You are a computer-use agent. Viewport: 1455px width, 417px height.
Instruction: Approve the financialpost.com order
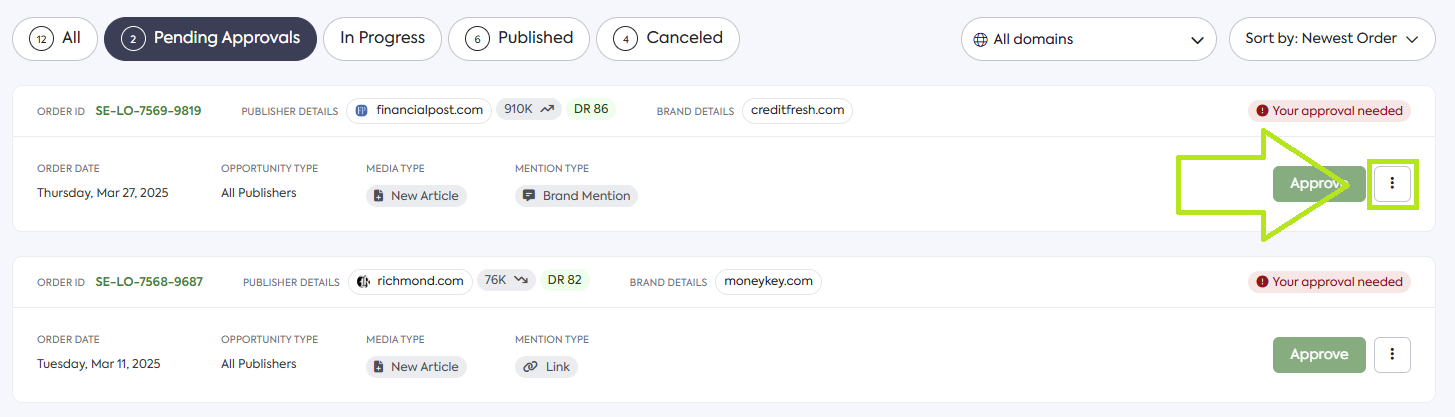1318,184
